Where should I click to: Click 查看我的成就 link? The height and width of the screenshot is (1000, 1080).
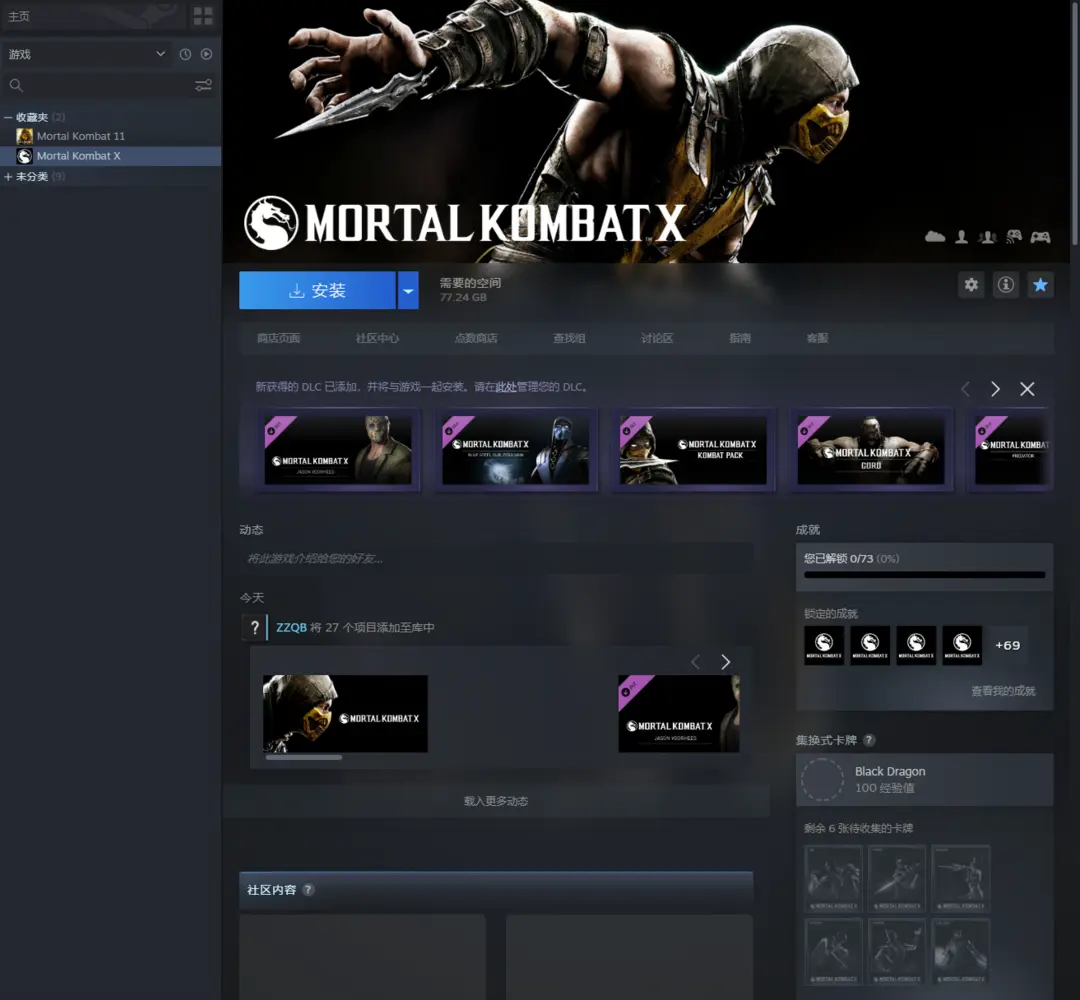(x=1003, y=691)
